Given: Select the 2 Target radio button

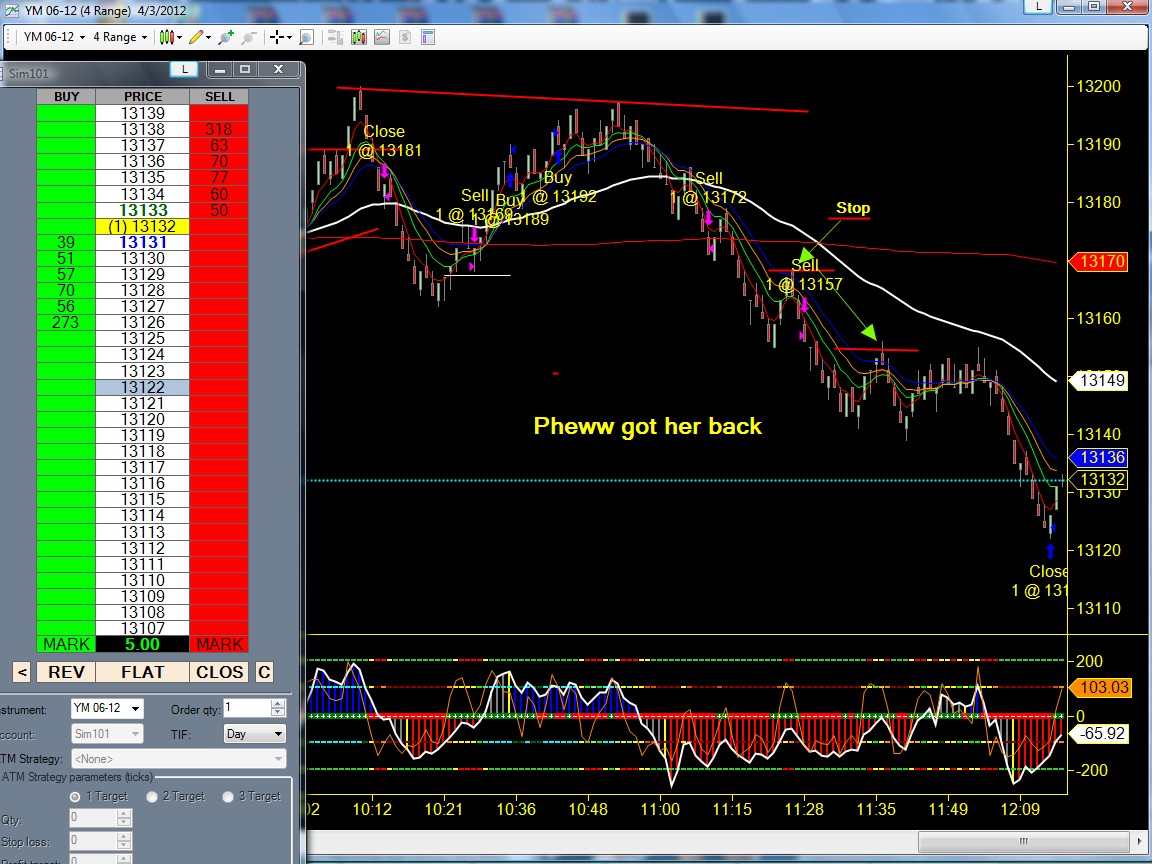Looking at the screenshot, I should pyautogui.click(x=152, y=796).
